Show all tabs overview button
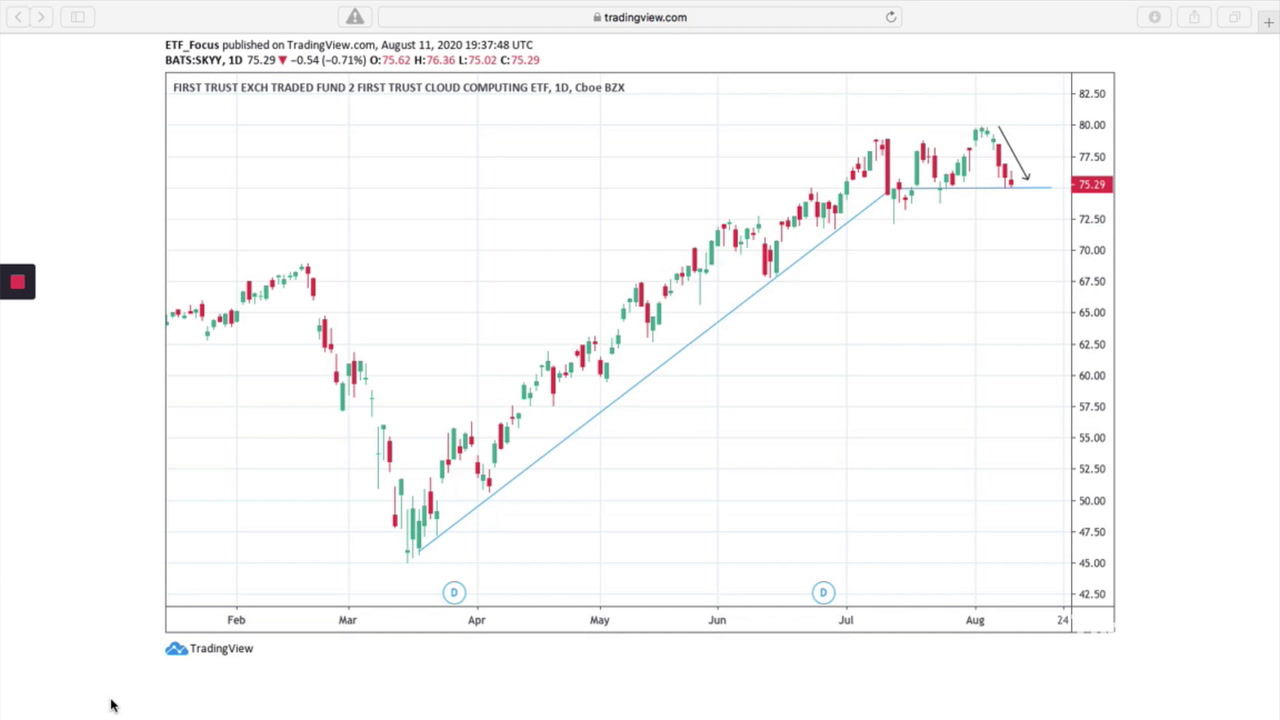1280x720 pixels. [1234, 17]
